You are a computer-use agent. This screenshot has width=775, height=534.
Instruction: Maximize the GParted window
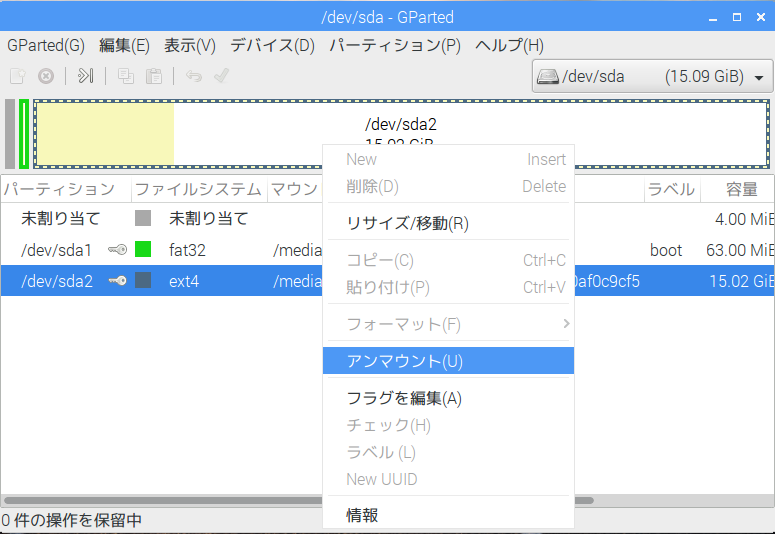coord(737,17)
